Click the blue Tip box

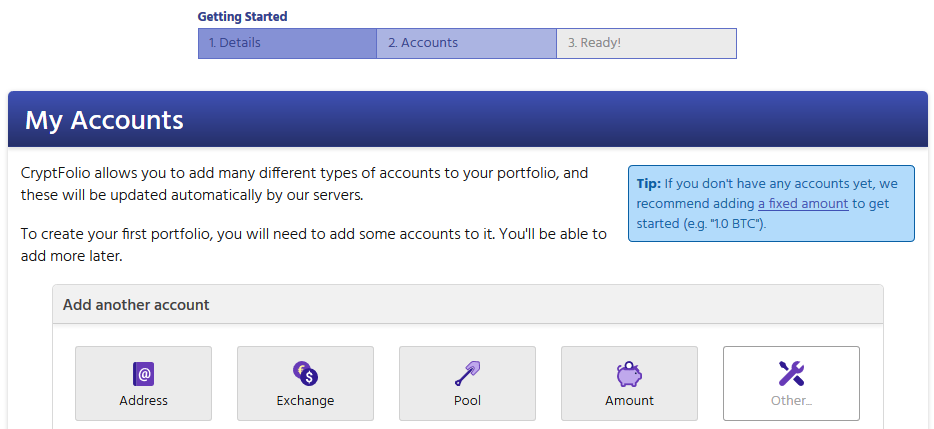(771, 204)
